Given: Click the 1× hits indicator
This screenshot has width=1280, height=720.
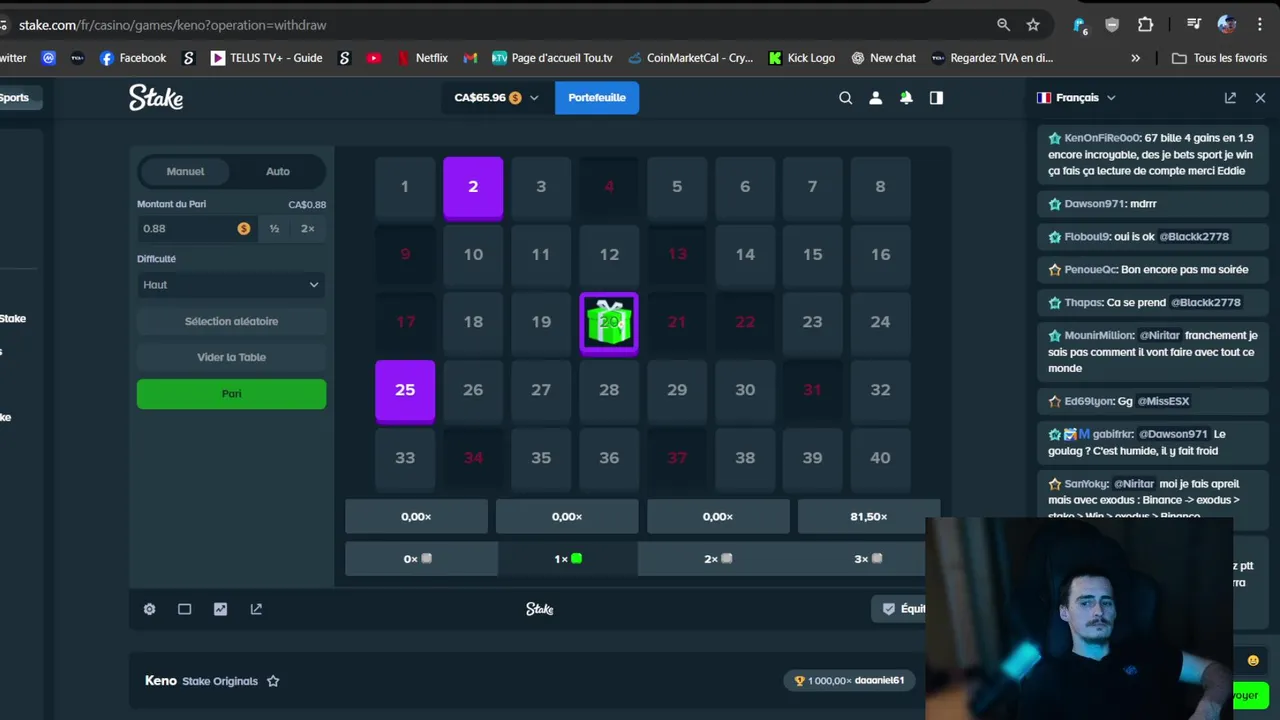Looking at the screenshot, I should coord(567,558).
